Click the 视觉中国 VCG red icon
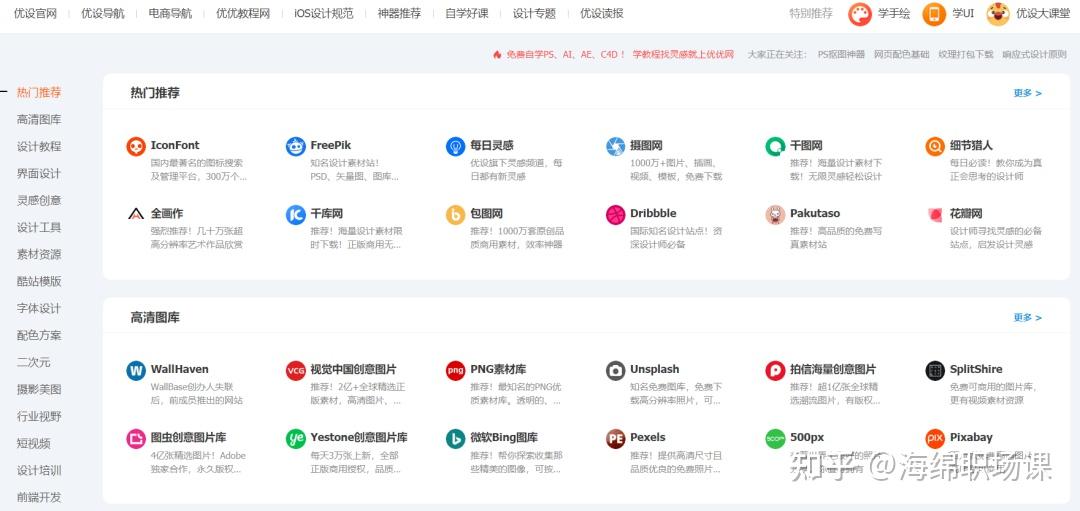The height and width of the screenshot is (511, 1080). coord(295,370)
